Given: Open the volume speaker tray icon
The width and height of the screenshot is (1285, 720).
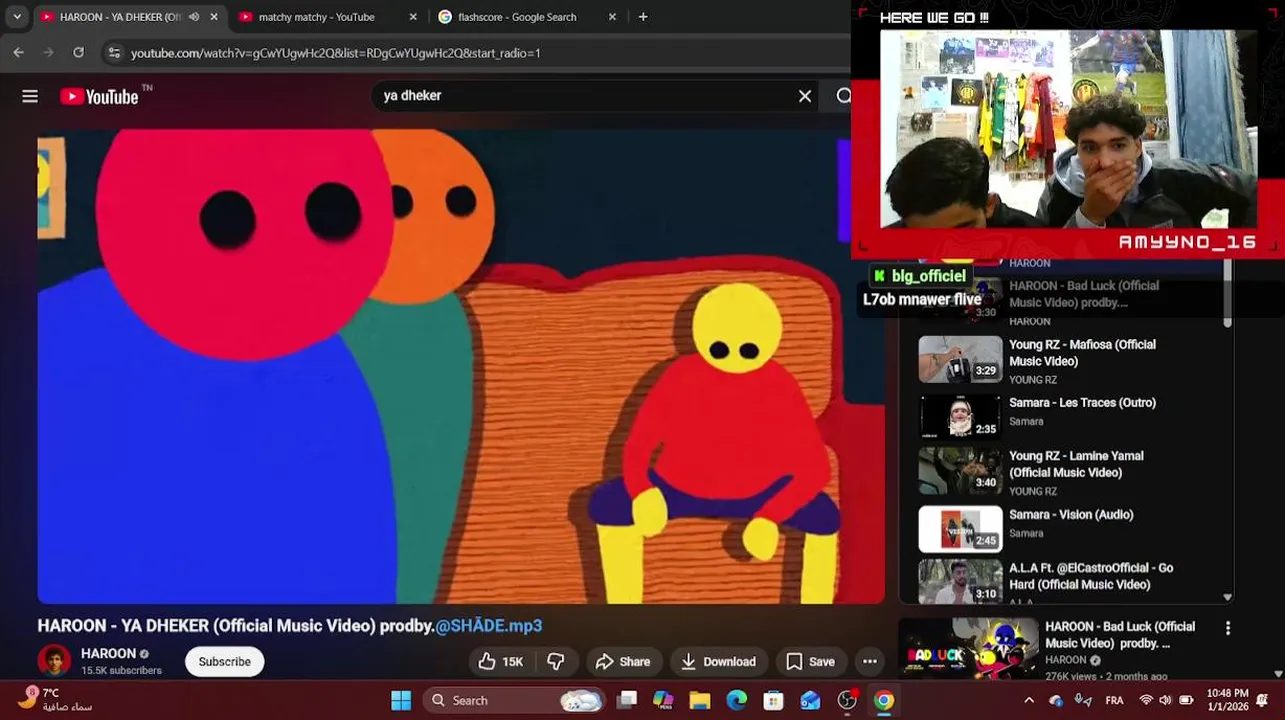Looking at the screenshot, I should [x=1166, y=700].
